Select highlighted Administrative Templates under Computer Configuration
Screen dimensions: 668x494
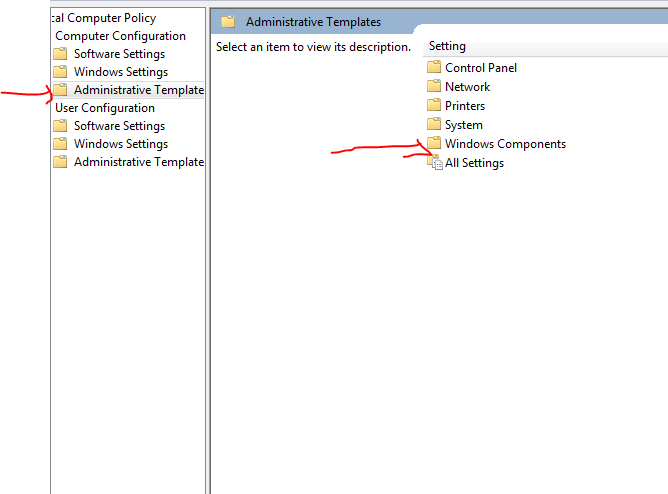(139, 90)
